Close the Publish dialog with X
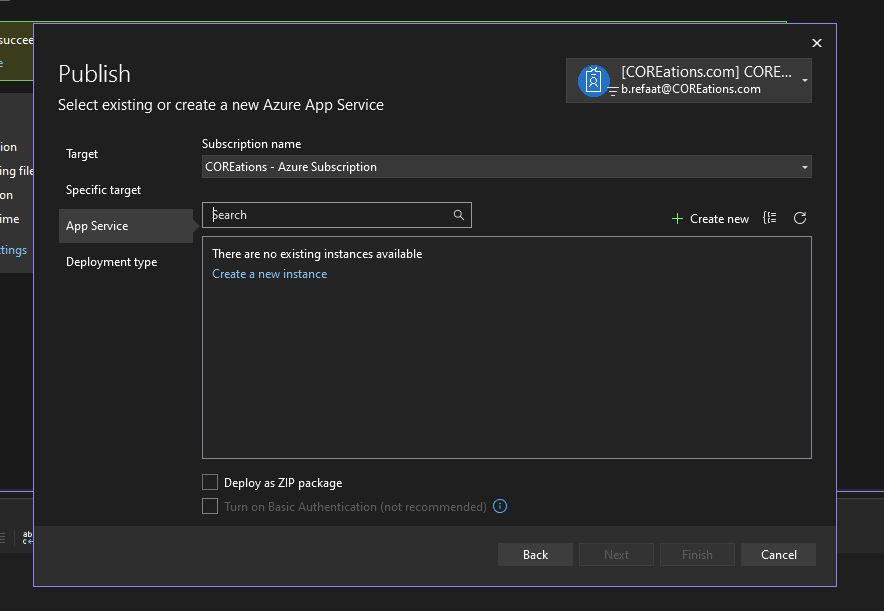Viewport: 884px width, 611px height. click(x=816, y=43)
